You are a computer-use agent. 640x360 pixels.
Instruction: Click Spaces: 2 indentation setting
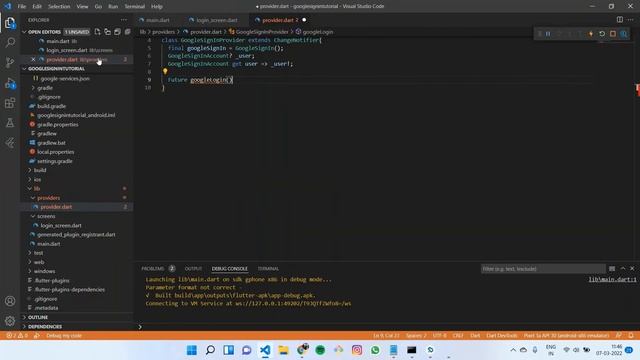(416, 336)
